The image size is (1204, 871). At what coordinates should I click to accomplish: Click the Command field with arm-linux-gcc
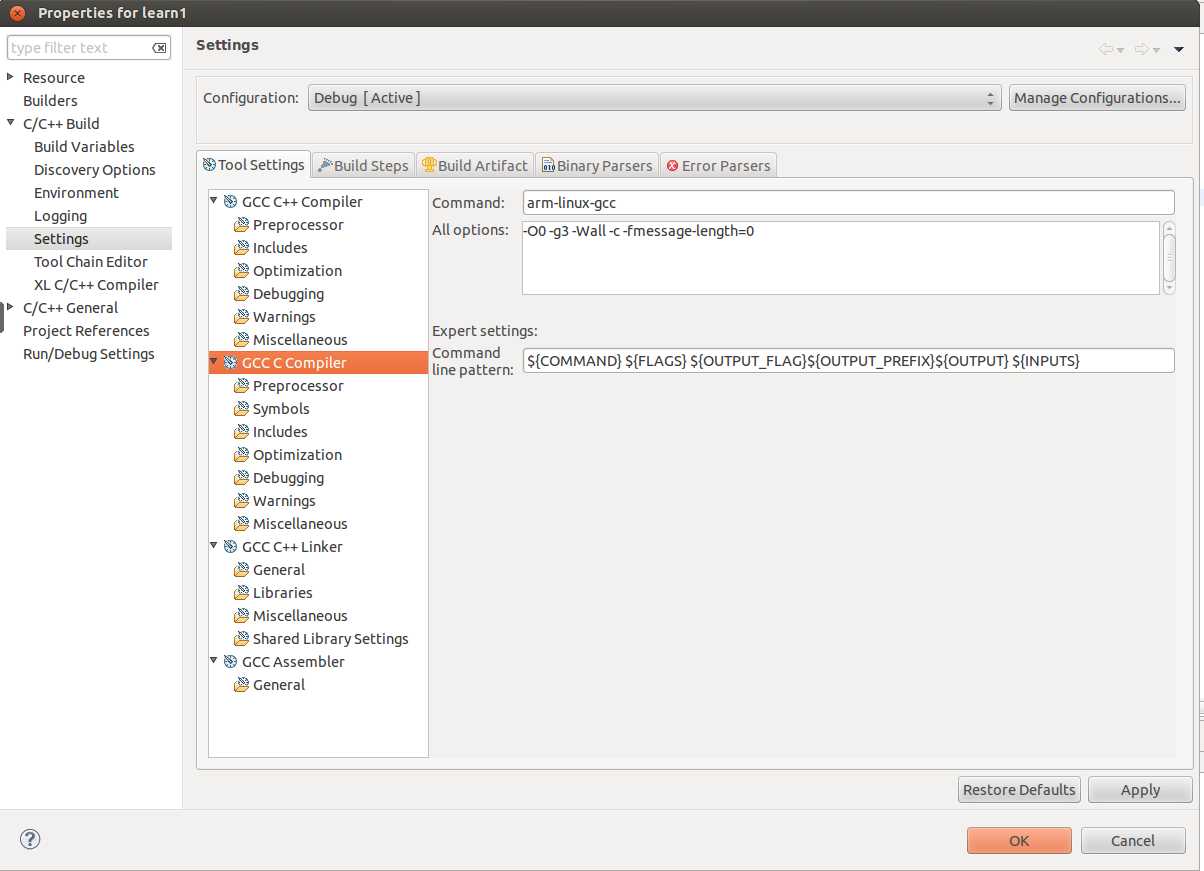848,202
